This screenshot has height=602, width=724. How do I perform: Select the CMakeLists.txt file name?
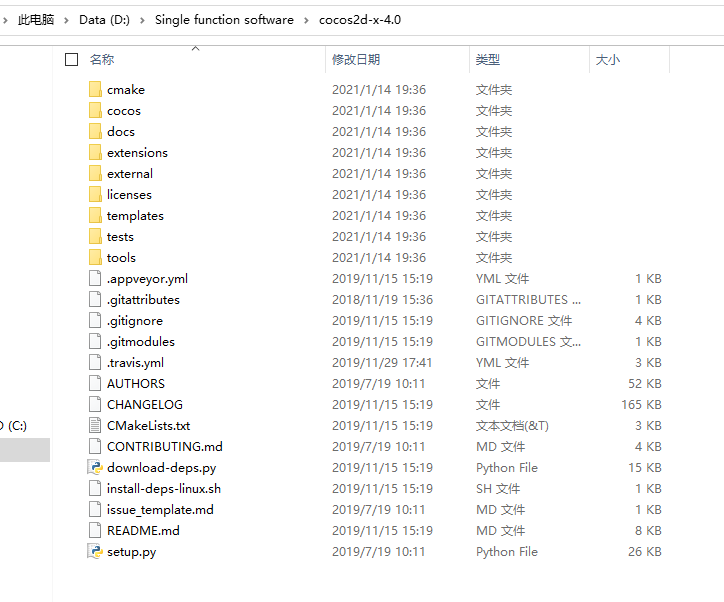(x=149, y=426)
